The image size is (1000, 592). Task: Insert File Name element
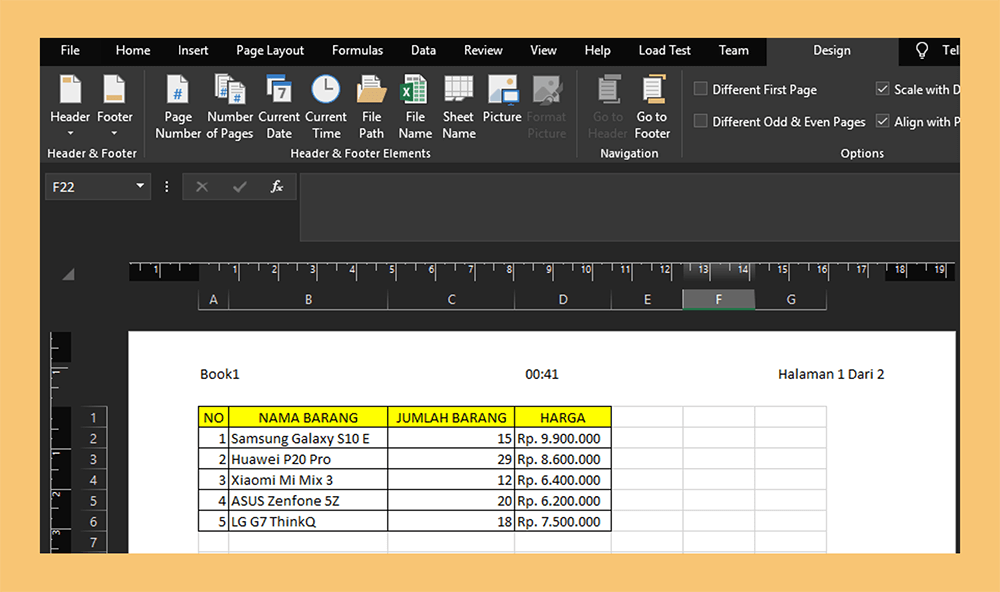[x=415, y=107]
